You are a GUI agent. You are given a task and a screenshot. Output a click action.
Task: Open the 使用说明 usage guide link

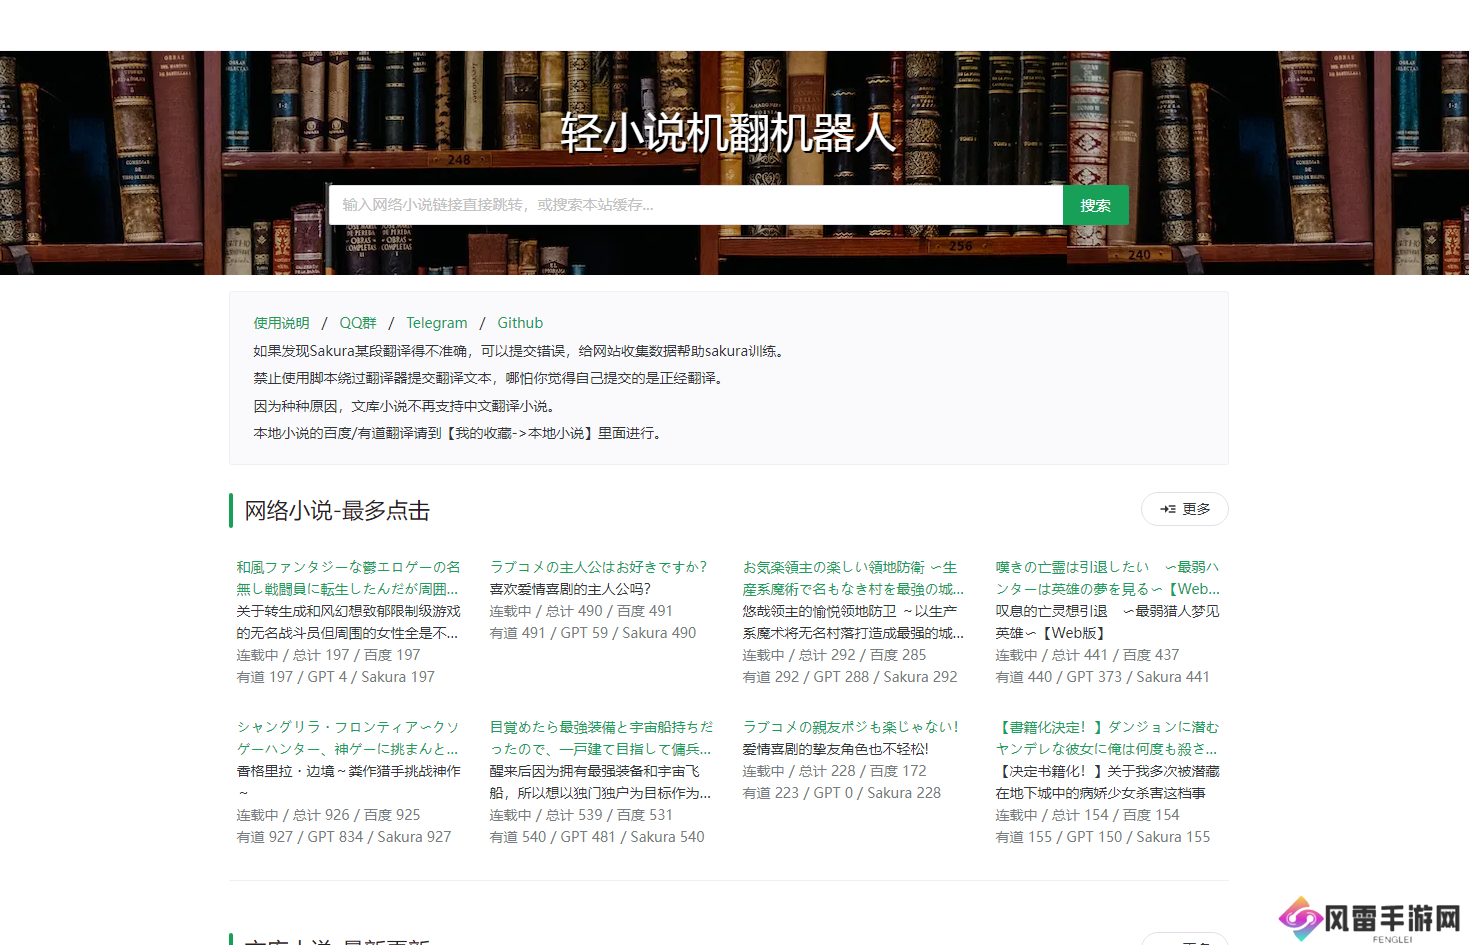click(x=281, y=323)
